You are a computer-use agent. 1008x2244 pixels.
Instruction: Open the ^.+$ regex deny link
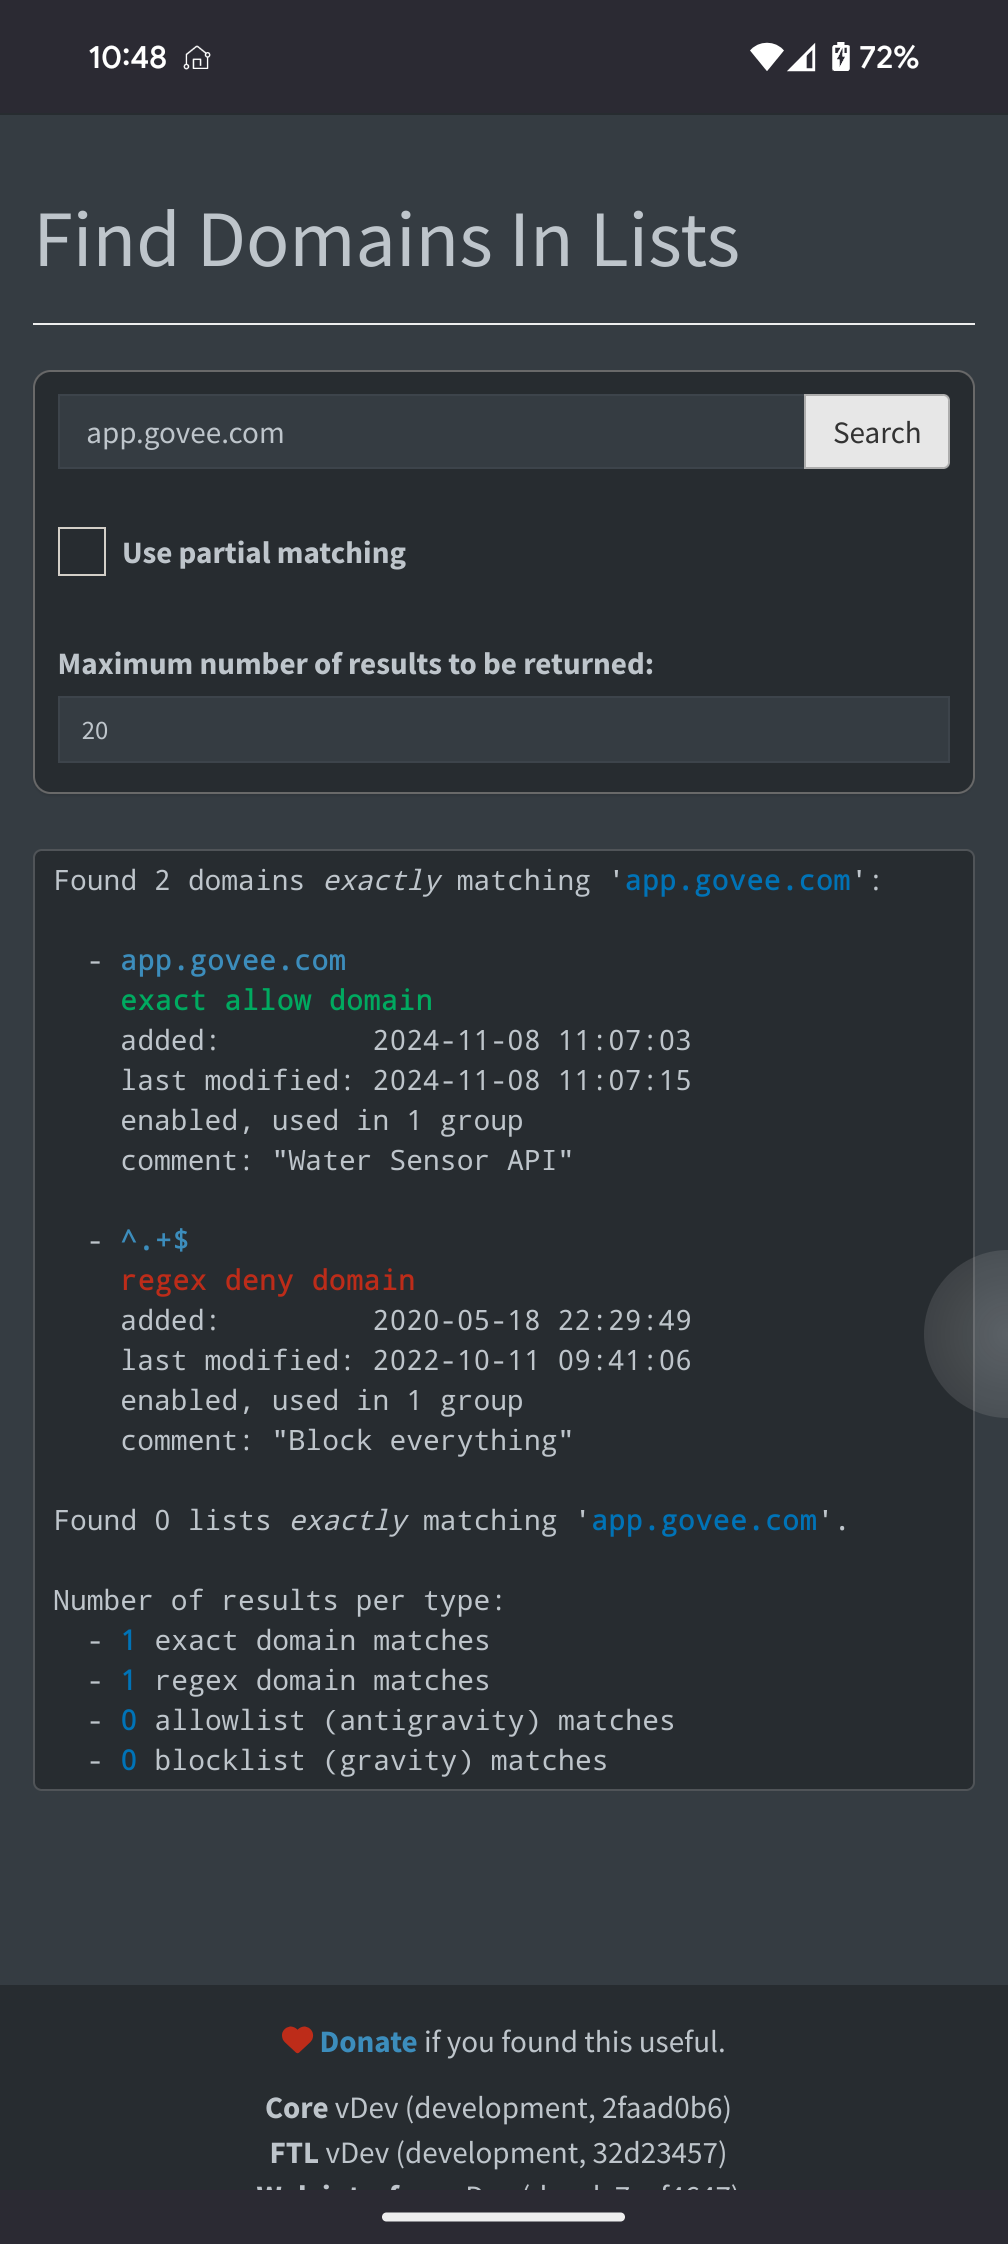point(155,1240)
